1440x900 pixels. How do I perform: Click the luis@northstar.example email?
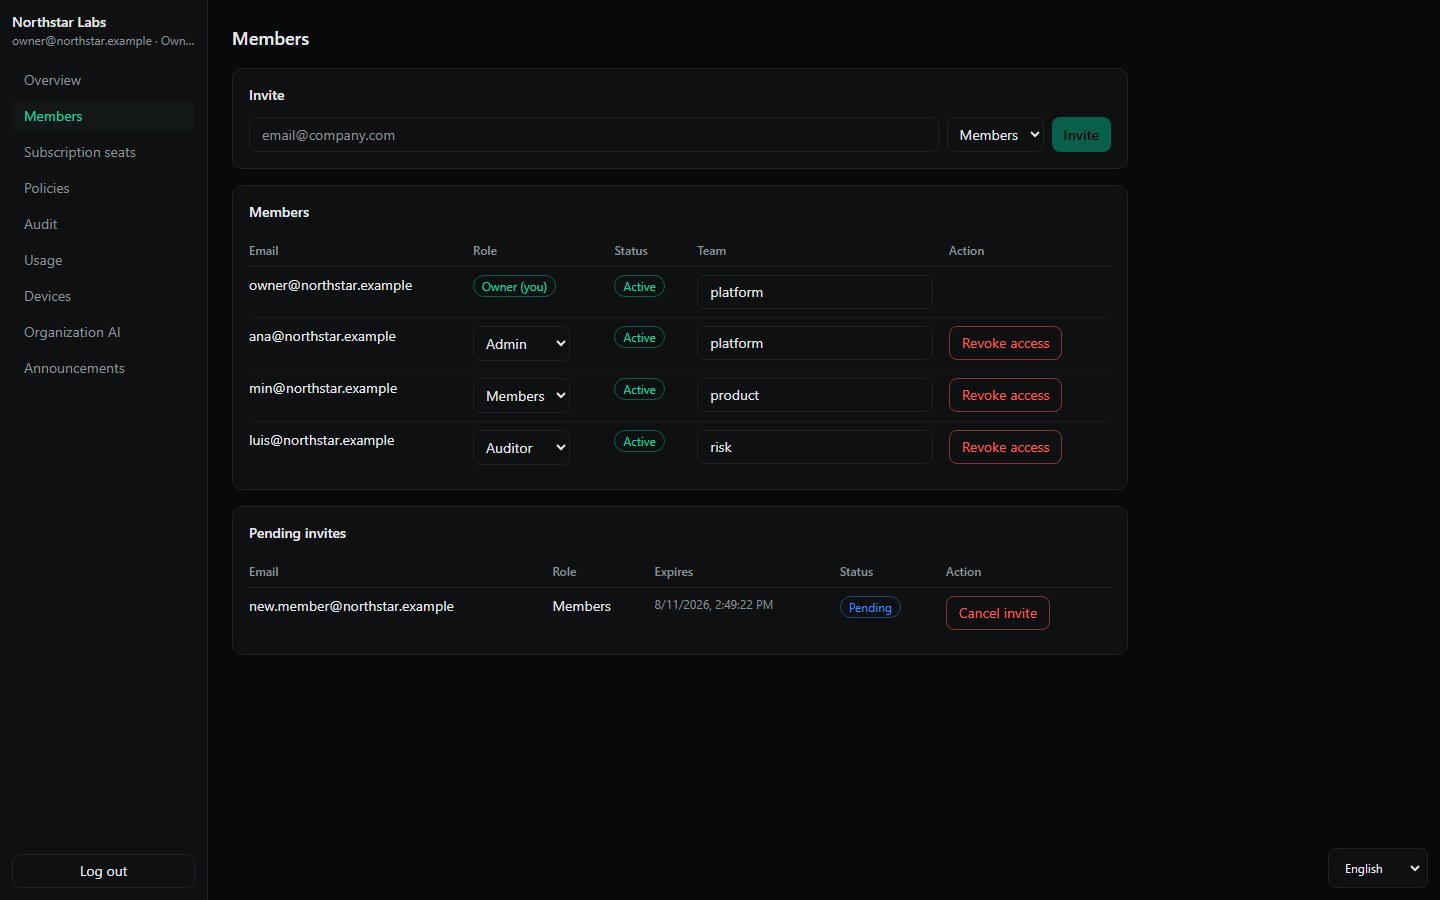(322, 440)
